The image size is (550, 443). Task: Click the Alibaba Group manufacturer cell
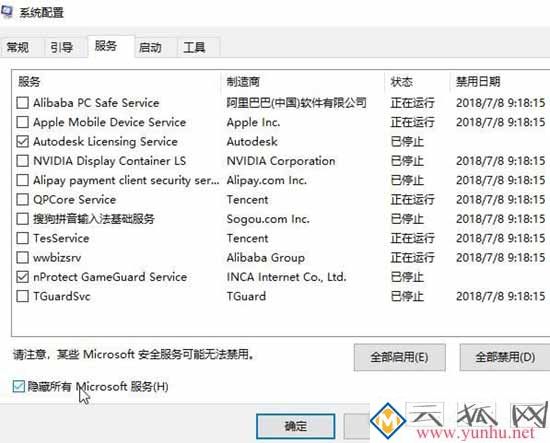[266, 257]
